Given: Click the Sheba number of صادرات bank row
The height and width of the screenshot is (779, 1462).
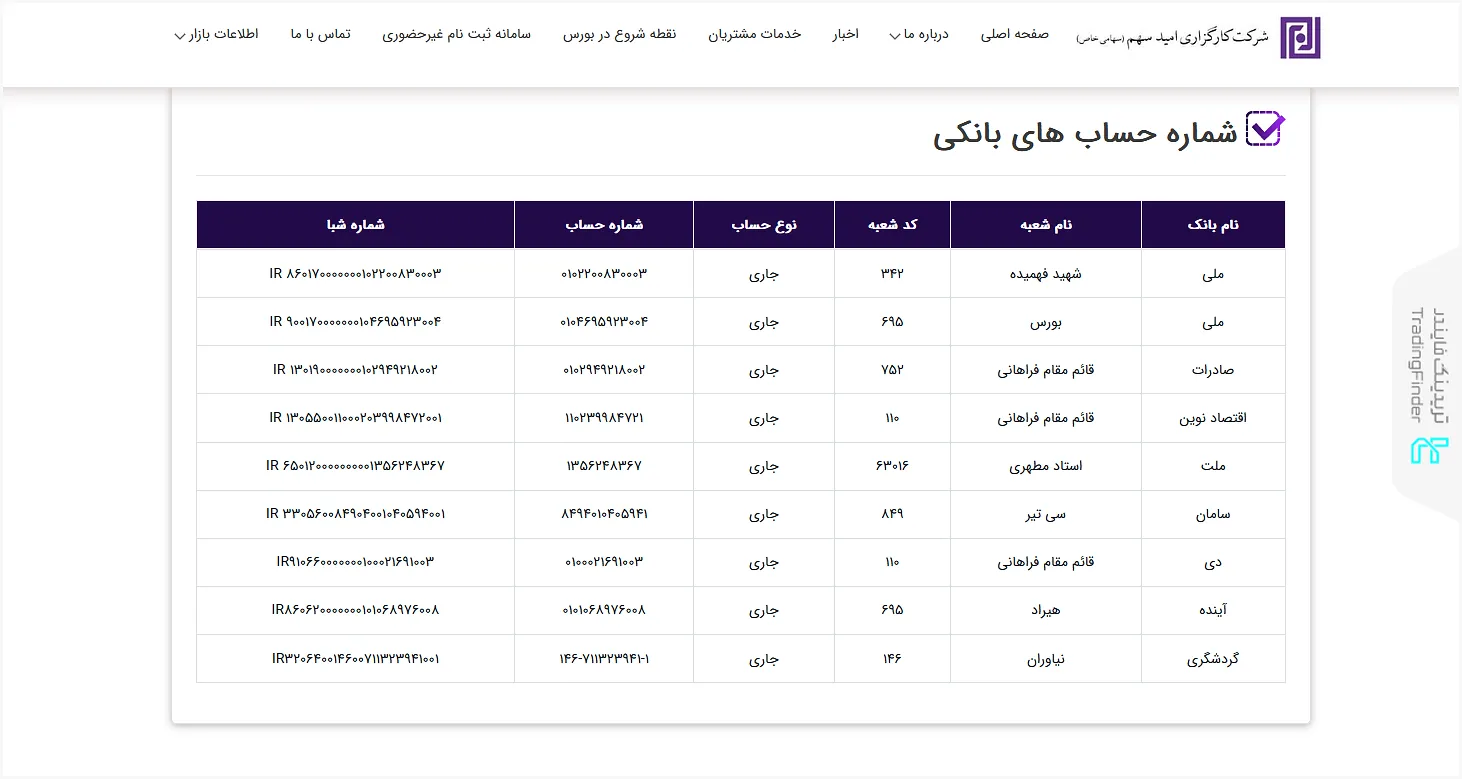Looking at the screenshot, I should click(x=355, y=370).
